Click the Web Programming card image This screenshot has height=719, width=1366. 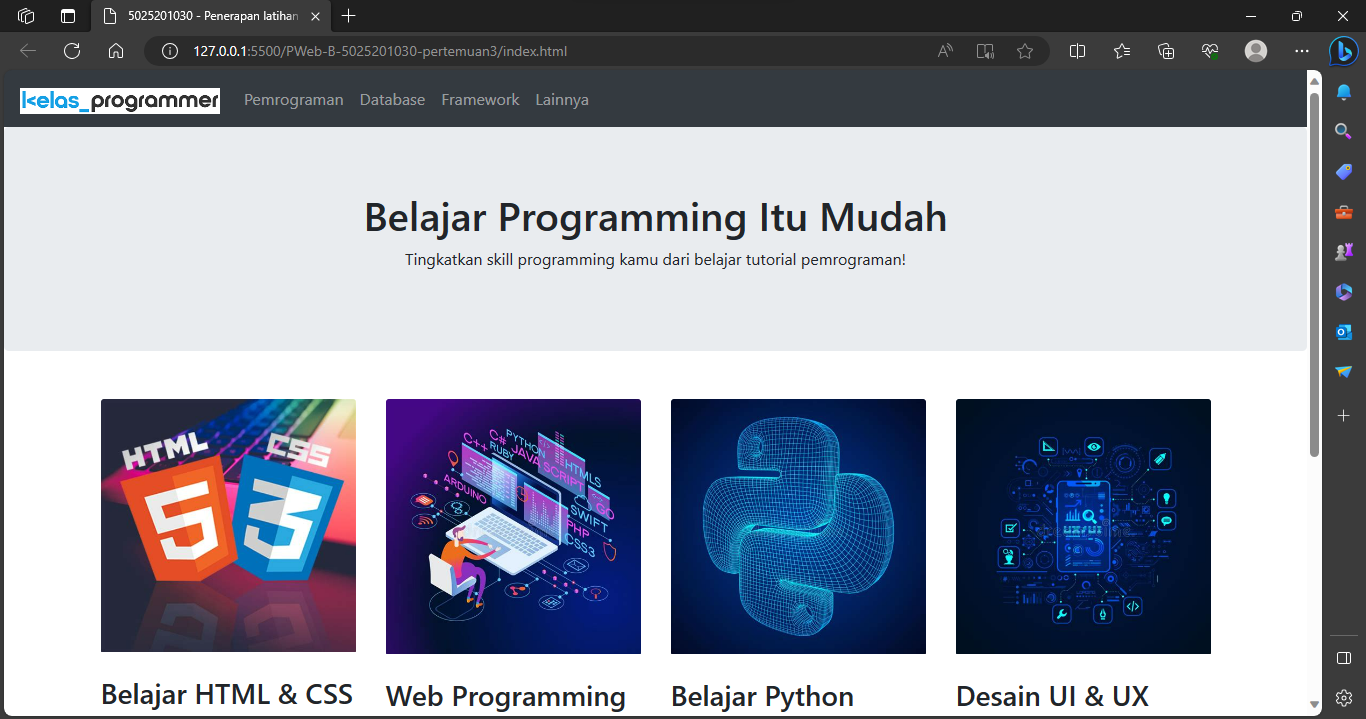pos(513,527)
